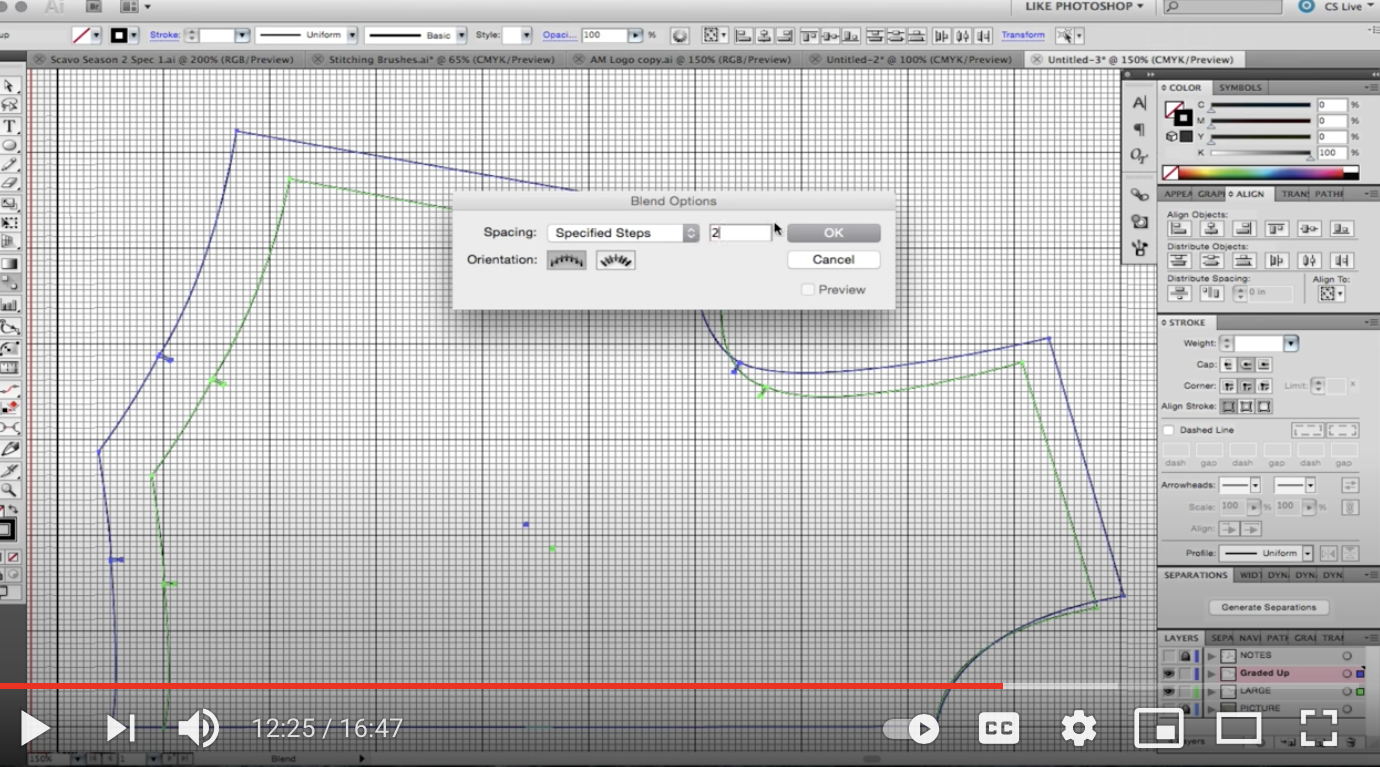This screenshot has height=767, width=1380.
Task: Open the Spacing dropdown in Blend Options
Action: pyautogui.click(x=623, y=233)
